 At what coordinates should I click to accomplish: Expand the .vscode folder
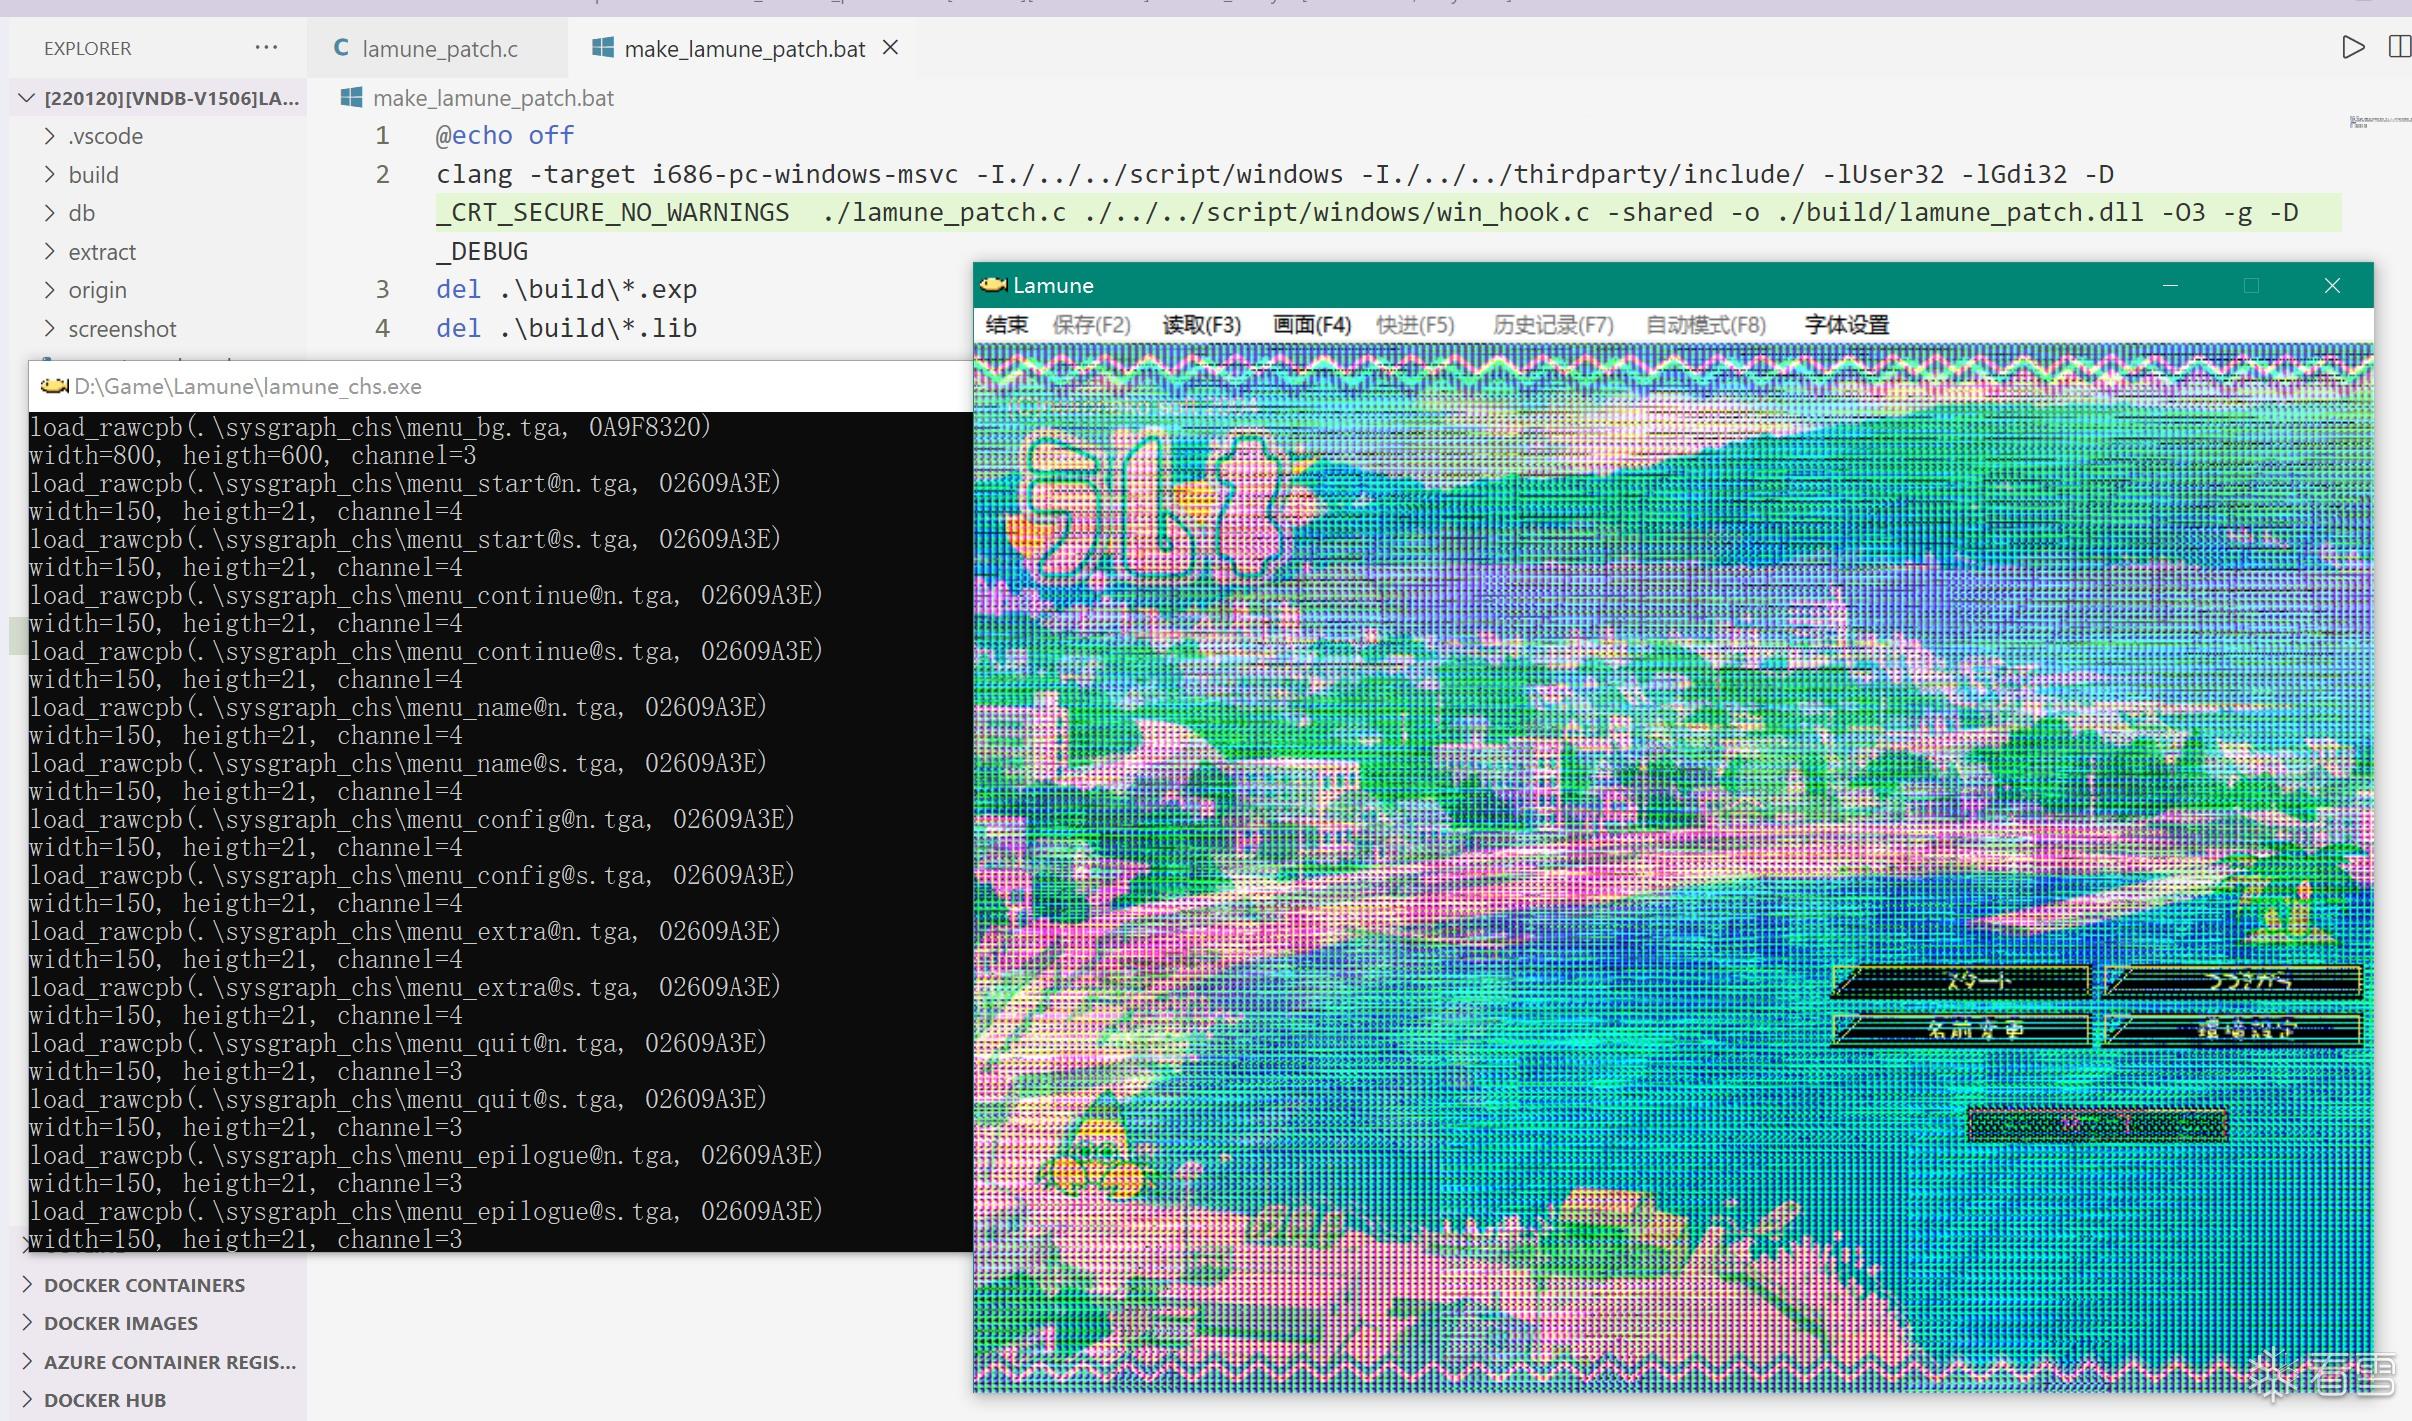105,136
